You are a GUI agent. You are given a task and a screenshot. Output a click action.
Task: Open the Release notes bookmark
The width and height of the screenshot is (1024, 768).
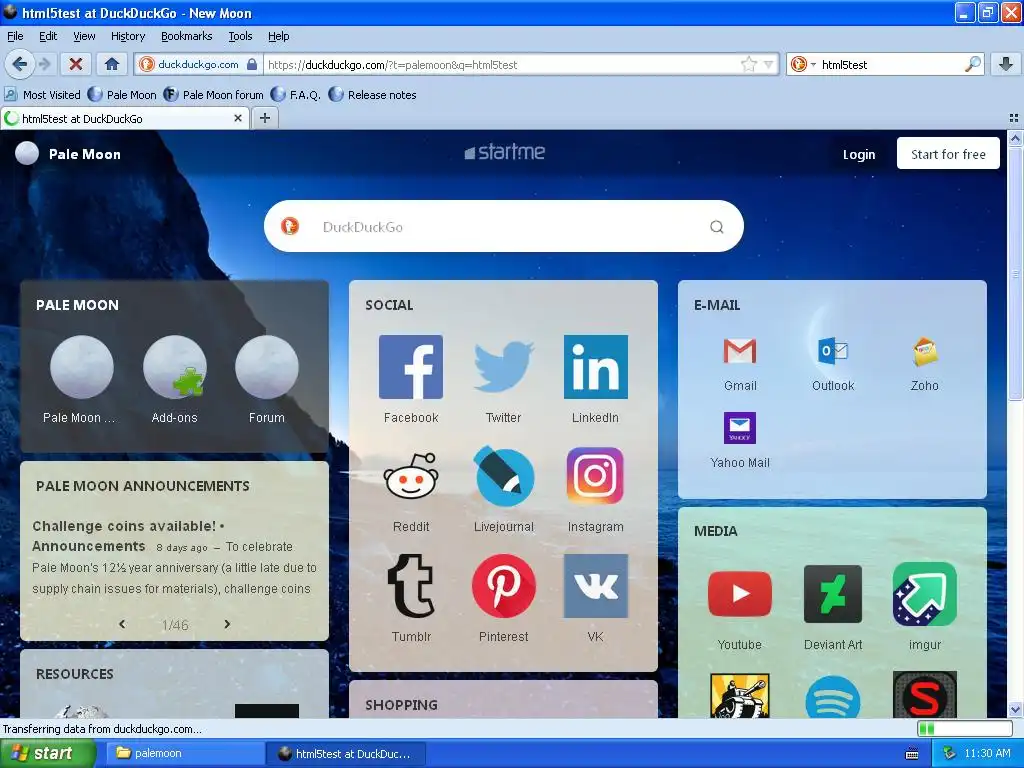click(373, 95)
